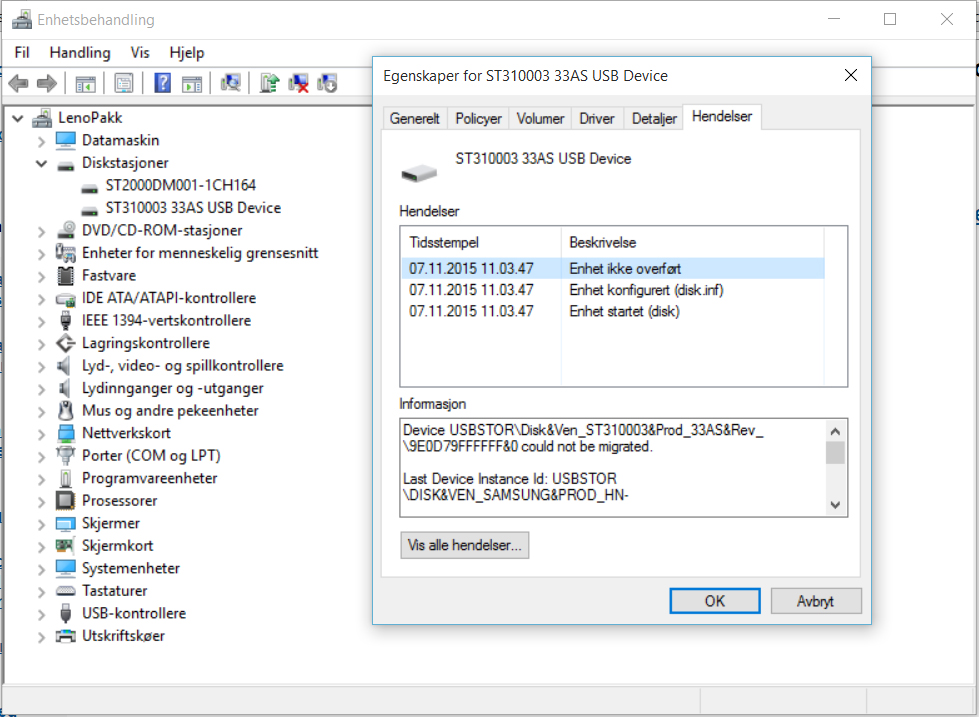Click the Fastvare chip icon

(x=66, y=275)
